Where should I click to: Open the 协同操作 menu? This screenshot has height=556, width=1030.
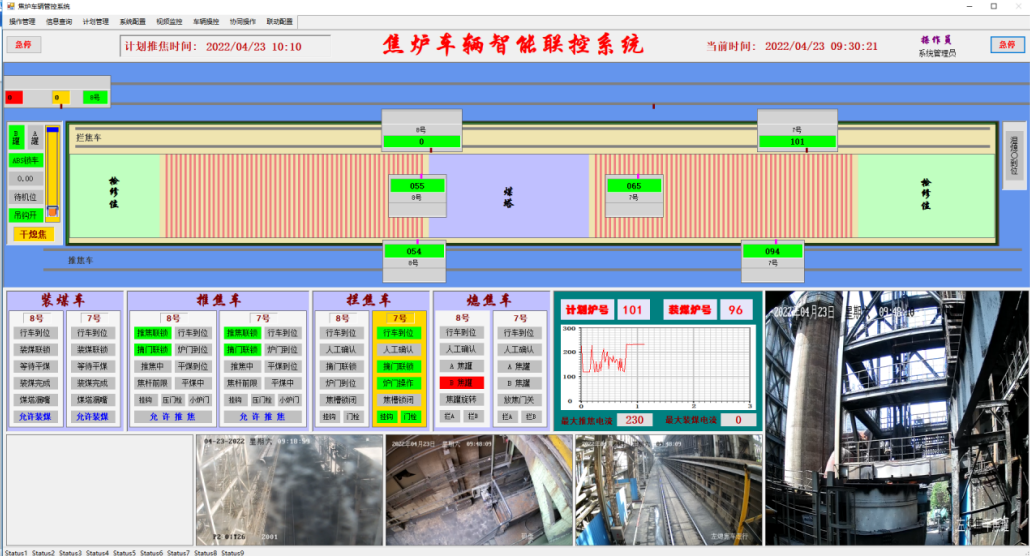pyautogui.click(x=242, y=22)
